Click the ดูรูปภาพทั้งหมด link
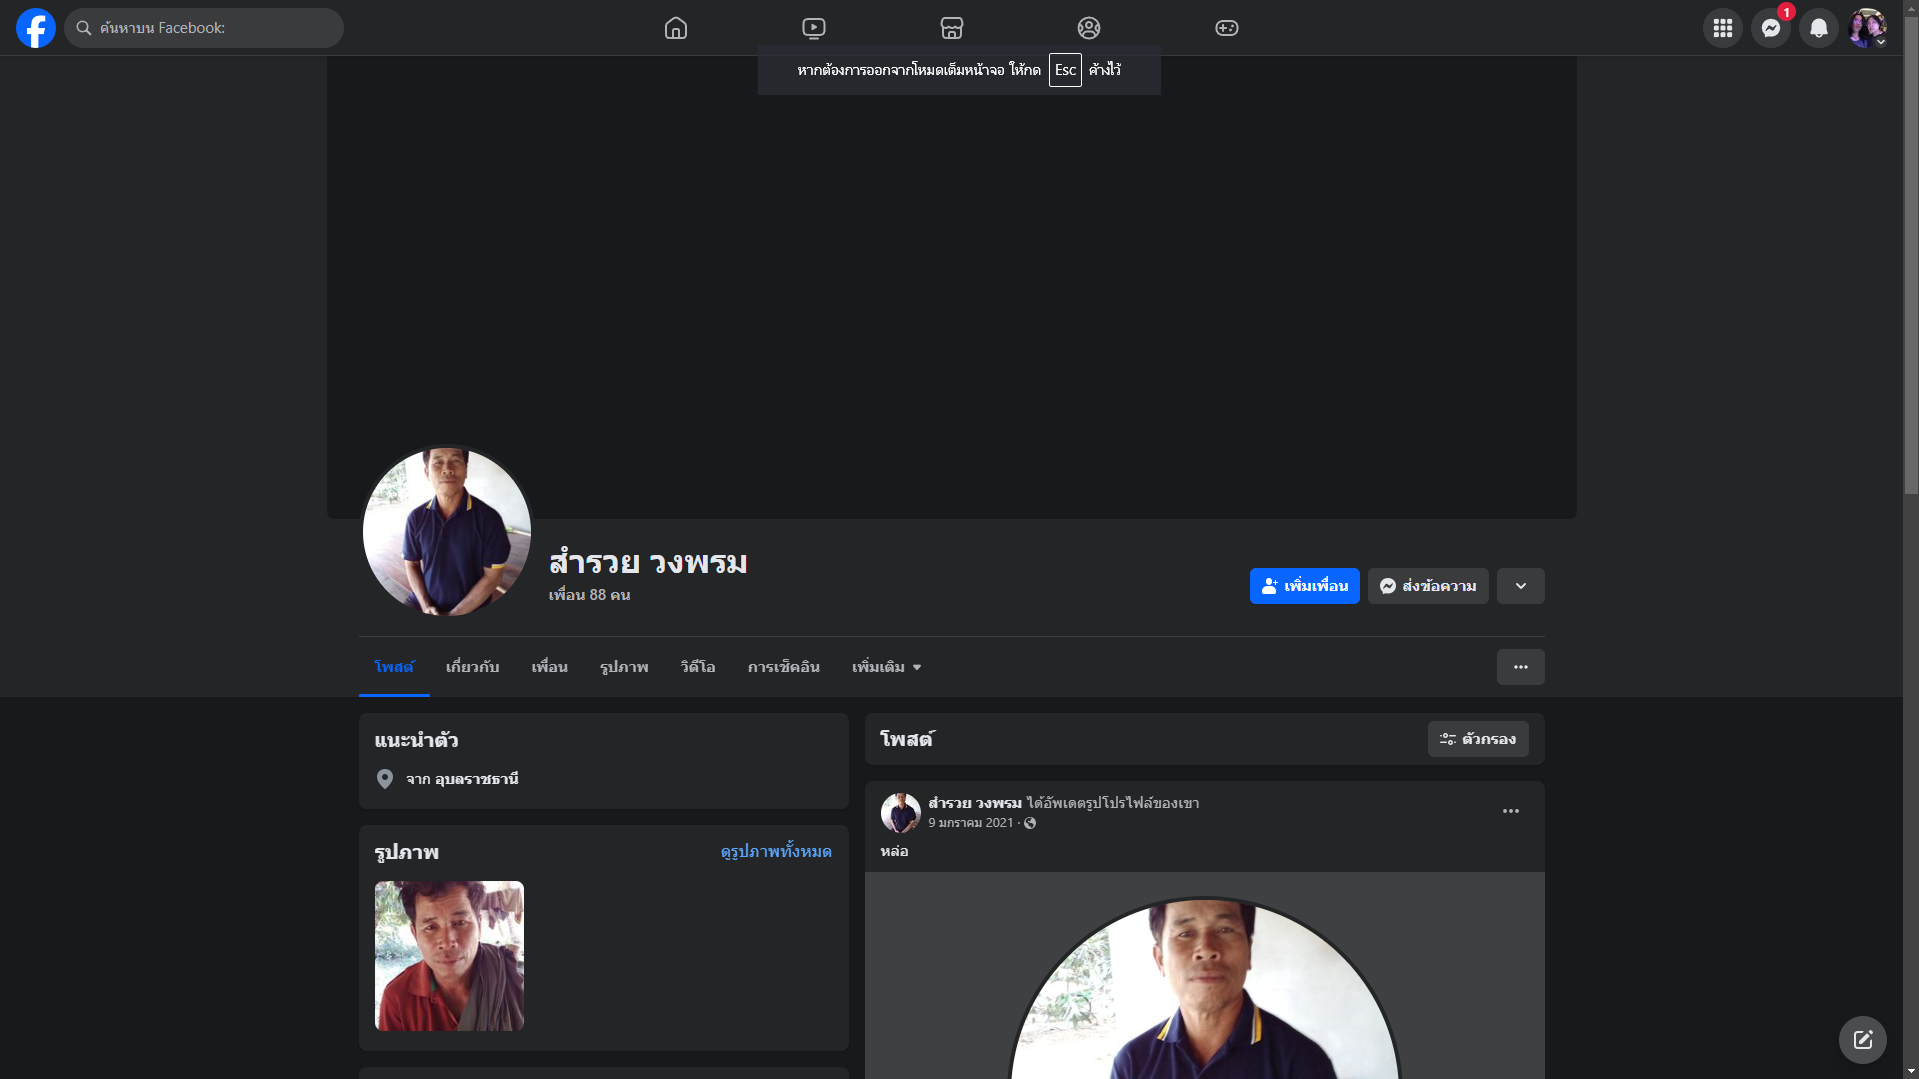 776,852
